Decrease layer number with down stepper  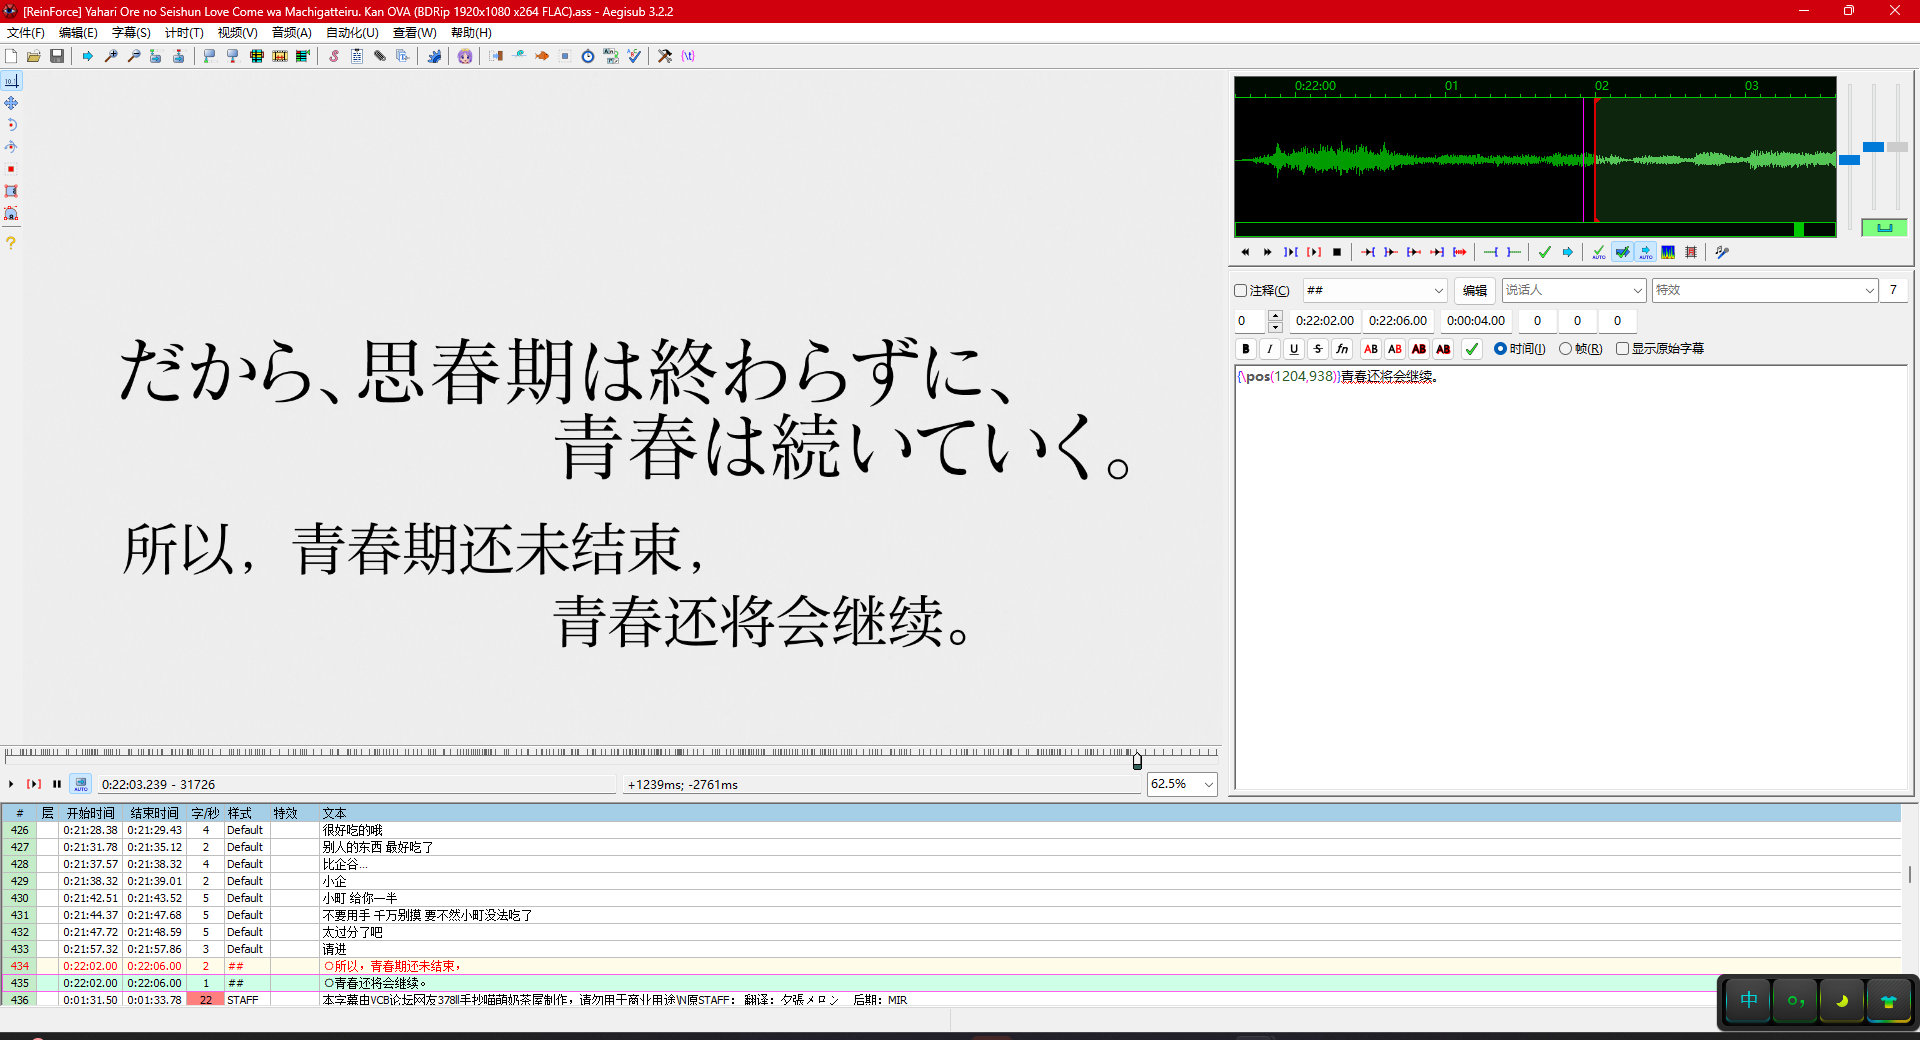coord(1275,327)
